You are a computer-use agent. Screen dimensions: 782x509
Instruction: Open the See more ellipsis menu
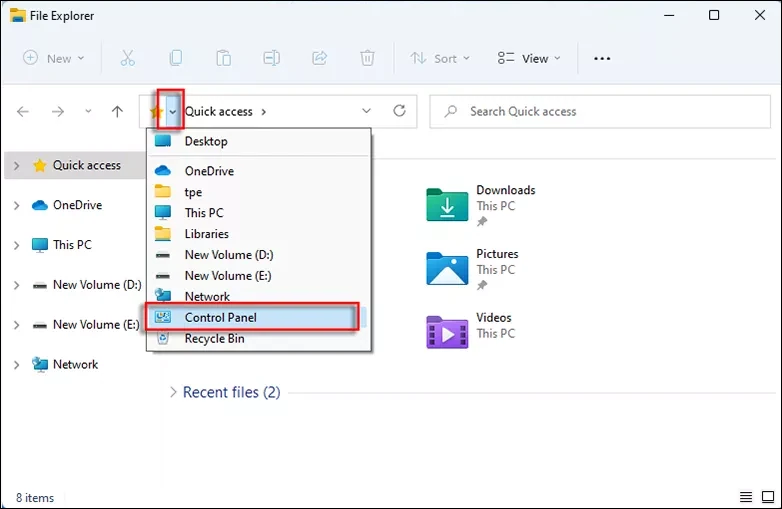coord(602,58)
